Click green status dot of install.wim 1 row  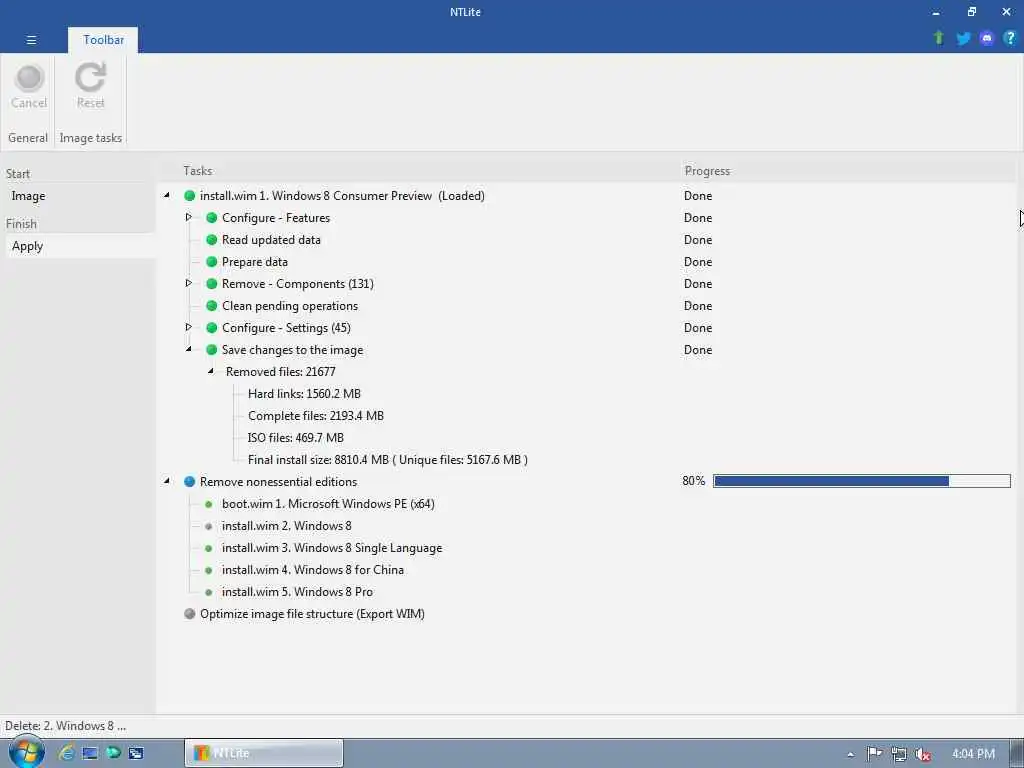pyautogui.click(x=190, y=195)
